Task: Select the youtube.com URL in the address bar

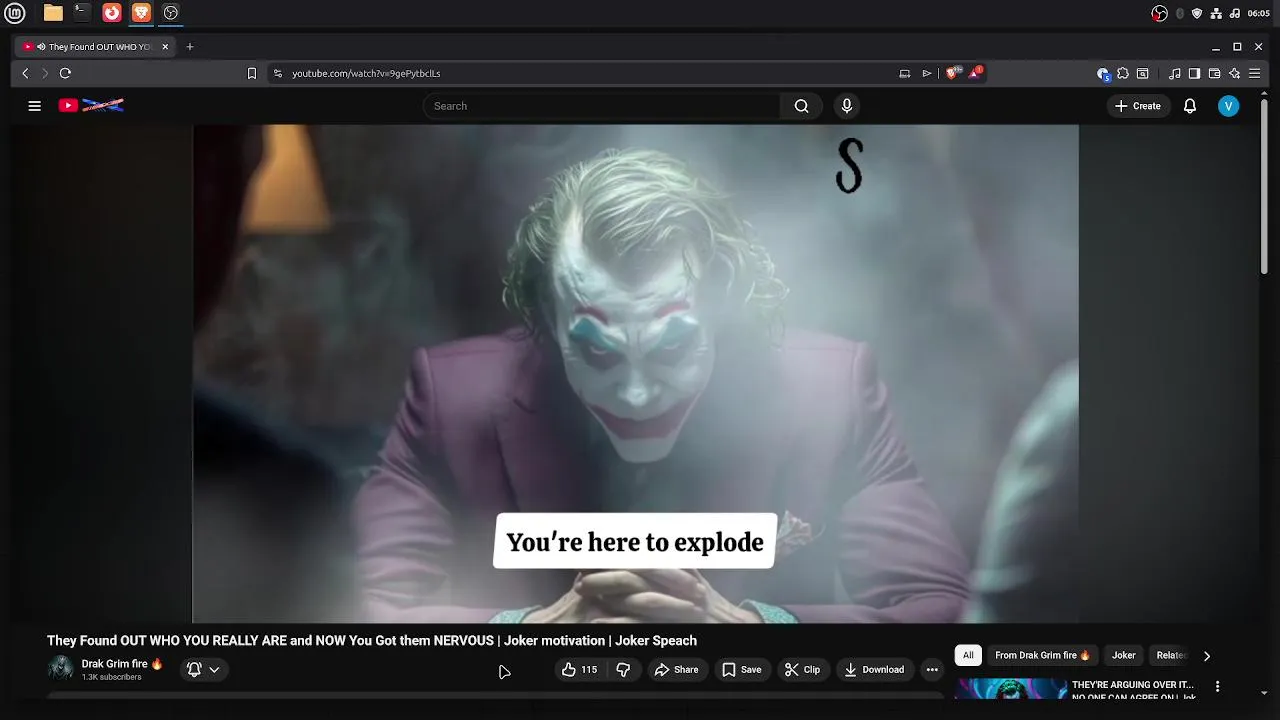Action: 366,73
